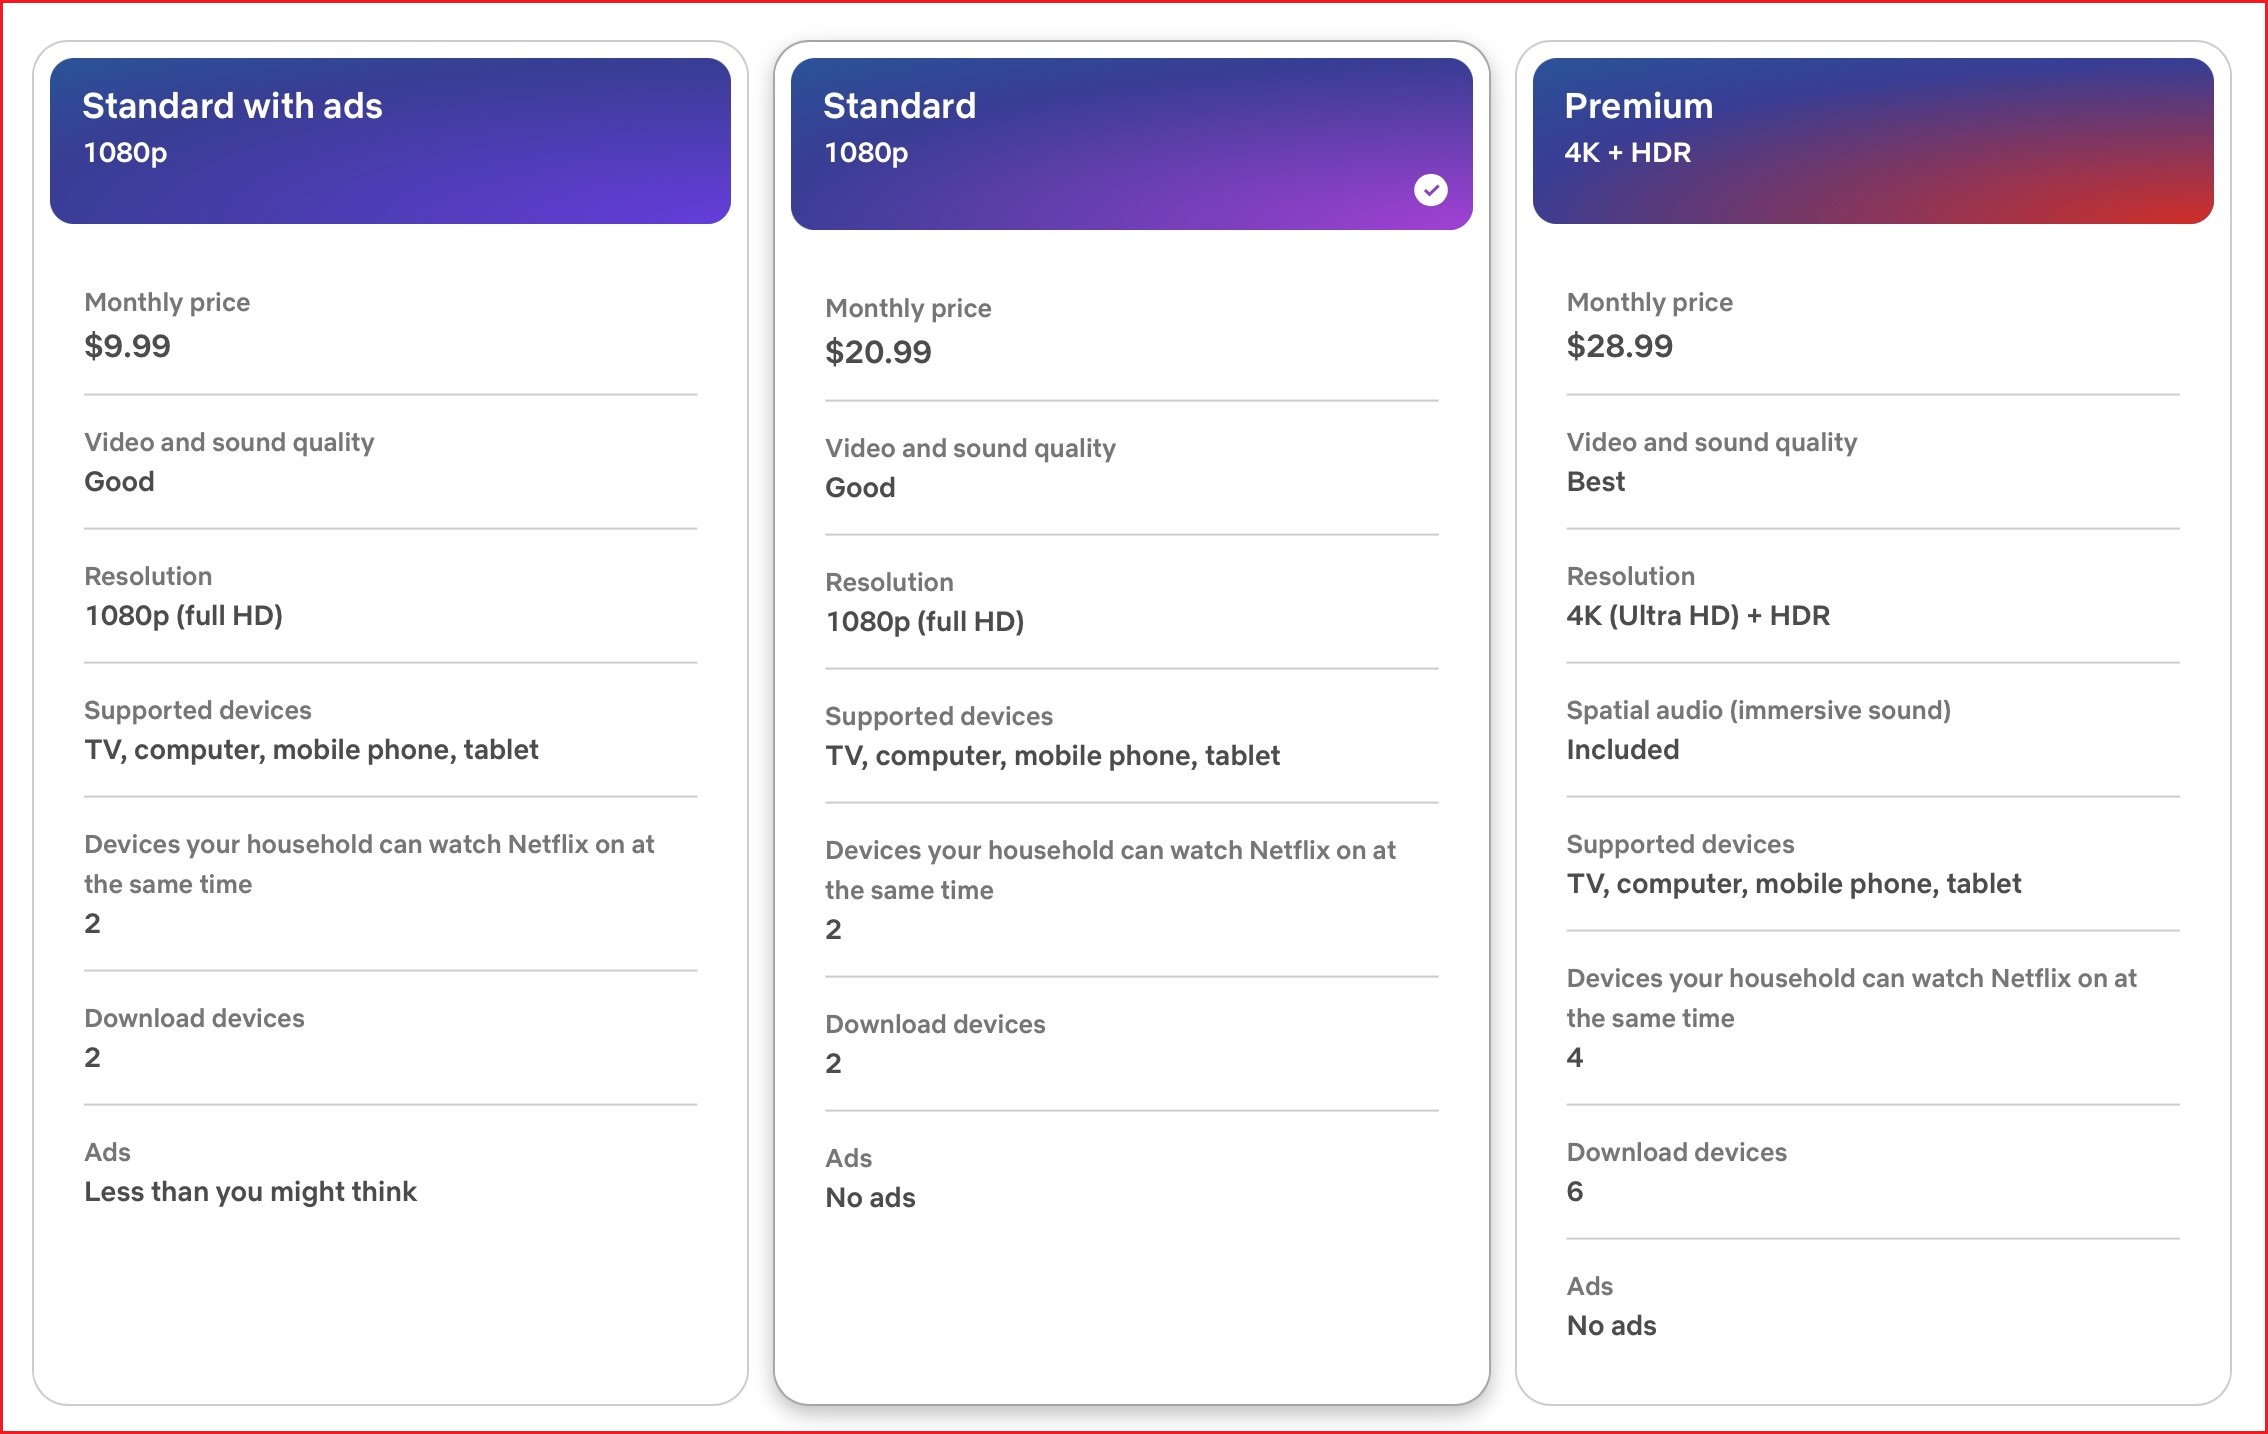Click 'No ads' in the Premium card
The image size is (2268, 1434).
(1611, 1326)
